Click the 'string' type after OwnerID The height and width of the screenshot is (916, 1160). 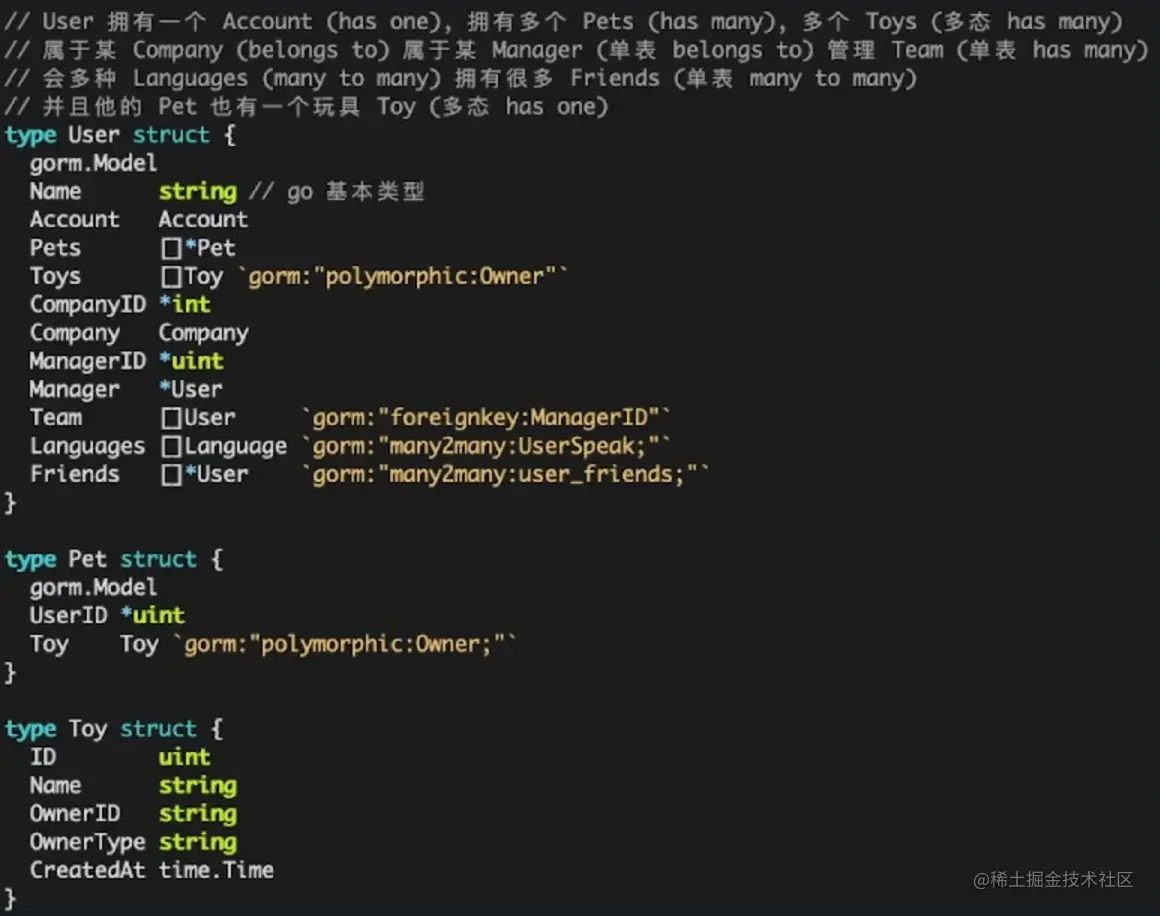tap(198, 814)
